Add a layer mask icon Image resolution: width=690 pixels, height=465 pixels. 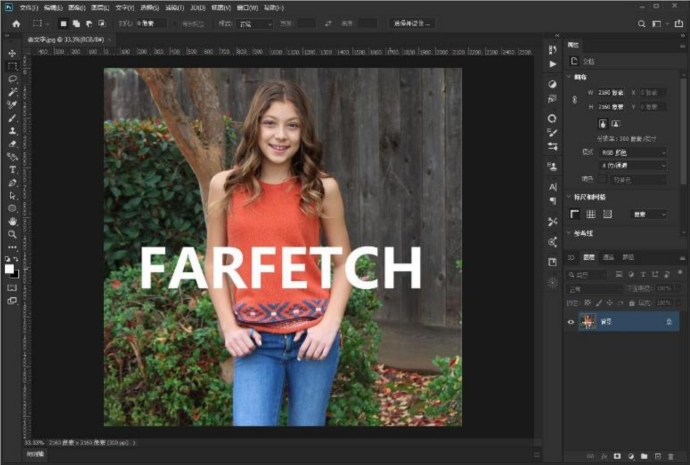click(617, 457)
